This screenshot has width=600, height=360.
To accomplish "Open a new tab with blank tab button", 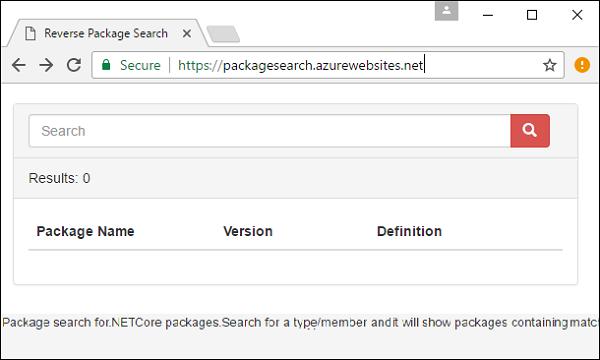I will pos(223,34).
